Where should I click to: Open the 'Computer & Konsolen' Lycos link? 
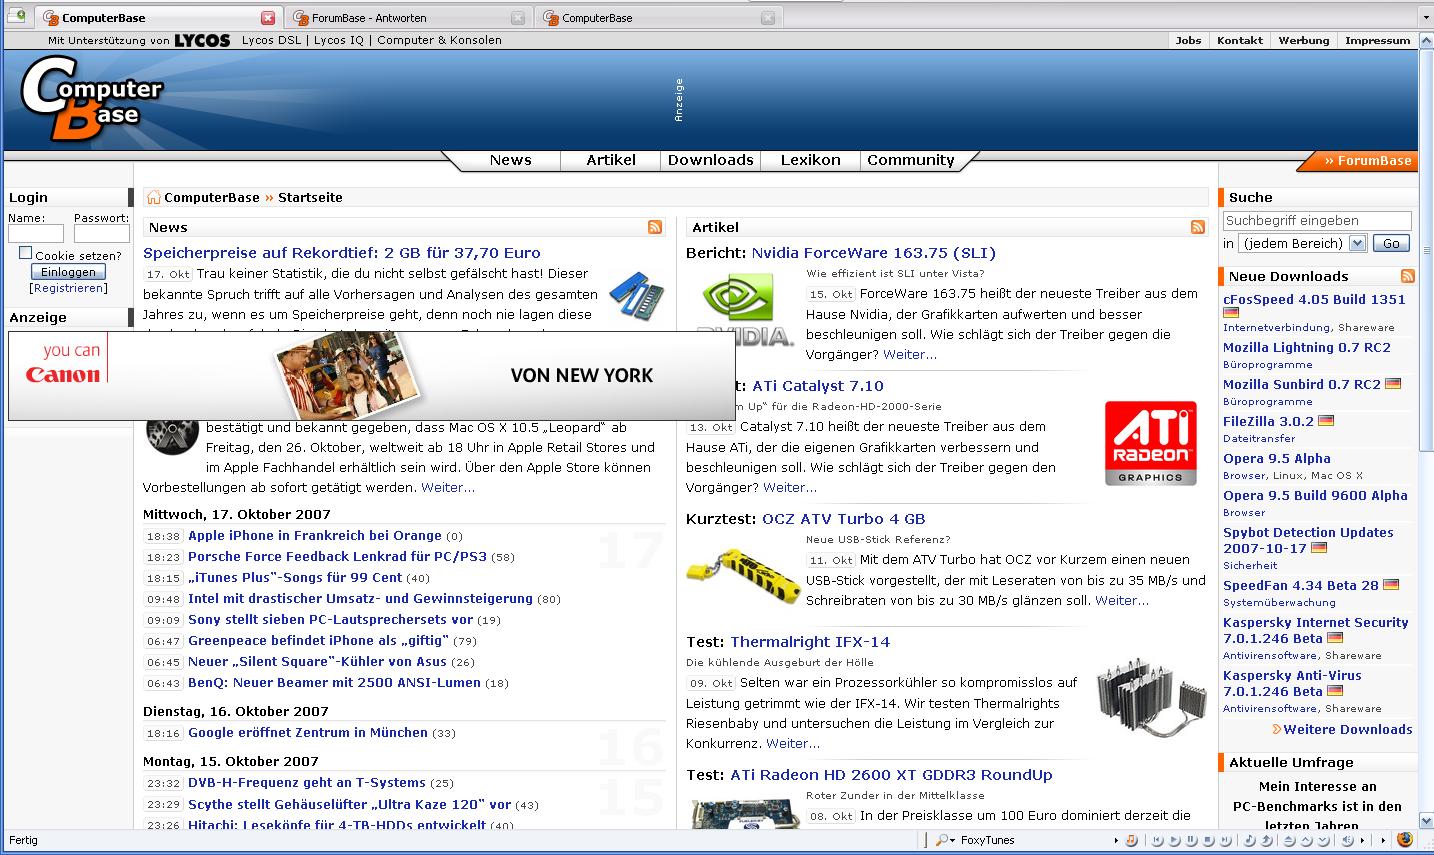pos(439,41)
